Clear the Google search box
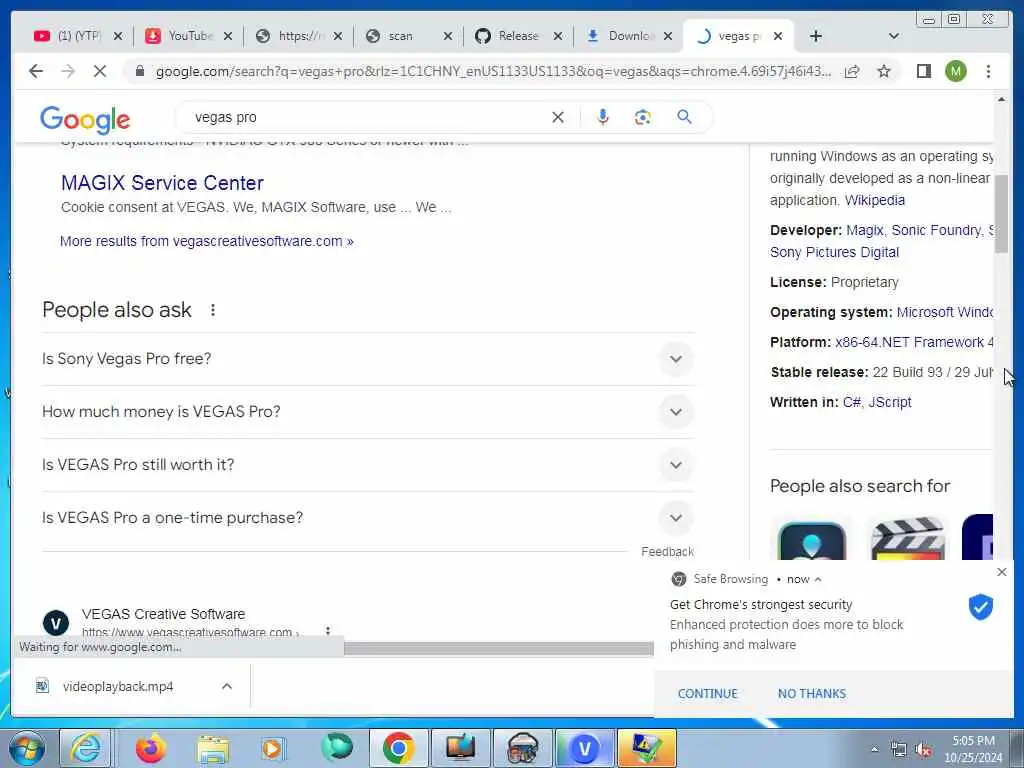The image size is (1024, 768). tap(558, 118)
